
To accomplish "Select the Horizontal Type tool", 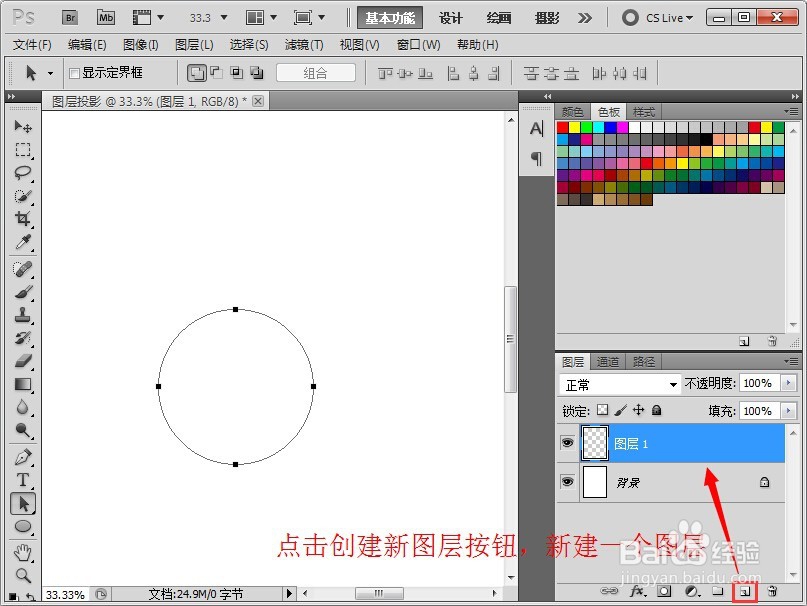I will (x=23, y=480).
